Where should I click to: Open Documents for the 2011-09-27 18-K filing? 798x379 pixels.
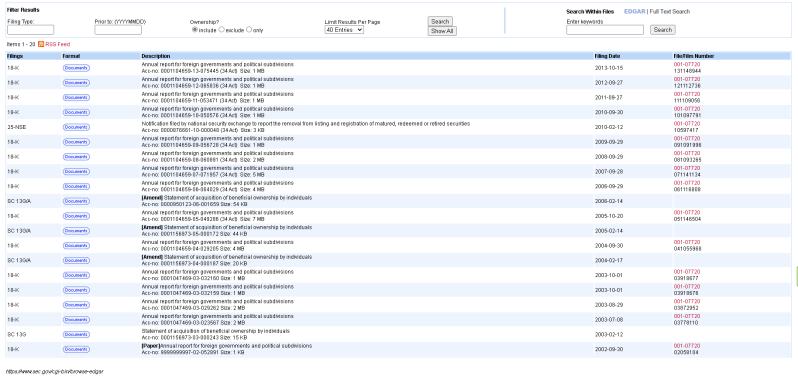(76, 97)
